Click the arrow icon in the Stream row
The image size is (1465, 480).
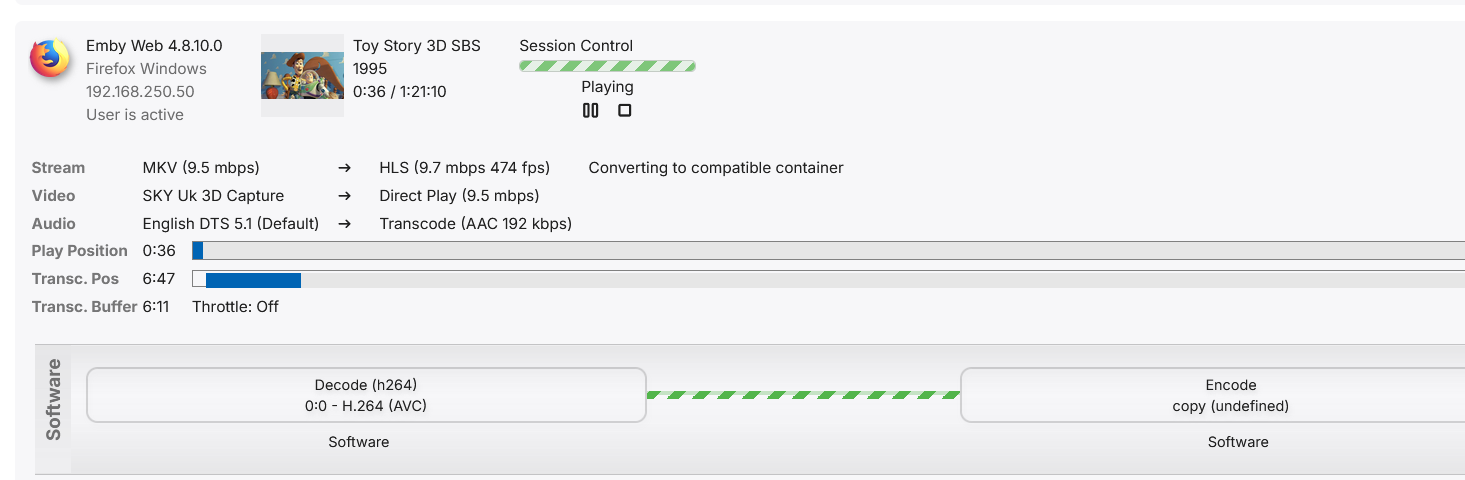[x=344, y=168]
